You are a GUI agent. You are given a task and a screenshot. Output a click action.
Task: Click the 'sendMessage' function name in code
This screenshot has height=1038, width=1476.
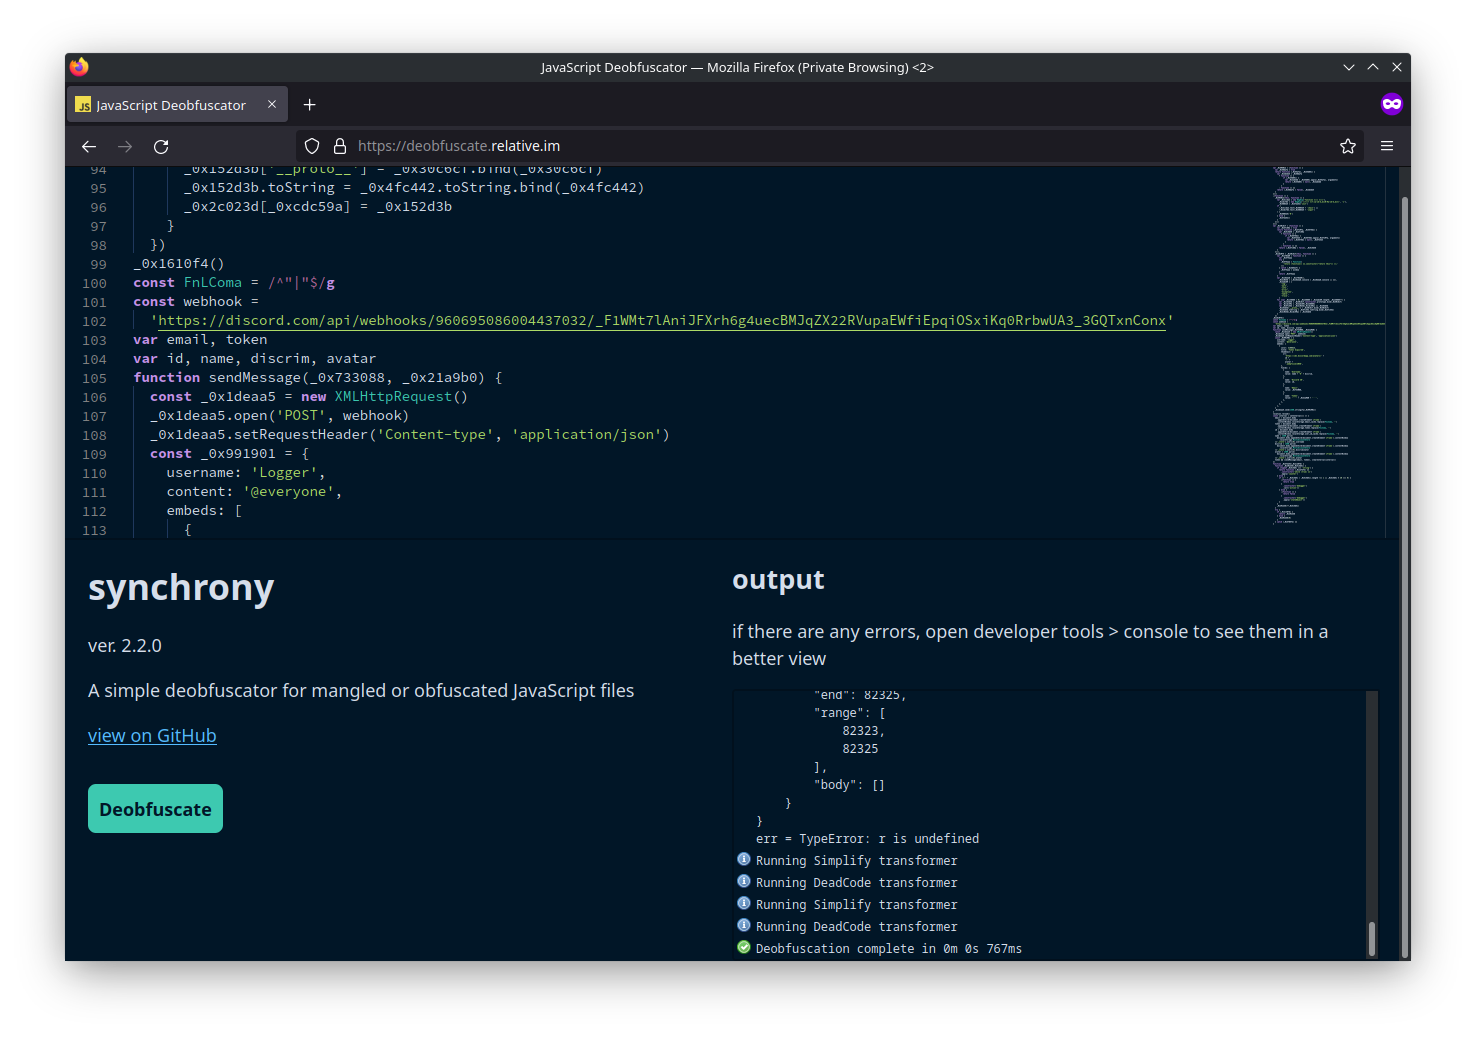(255, 378)
